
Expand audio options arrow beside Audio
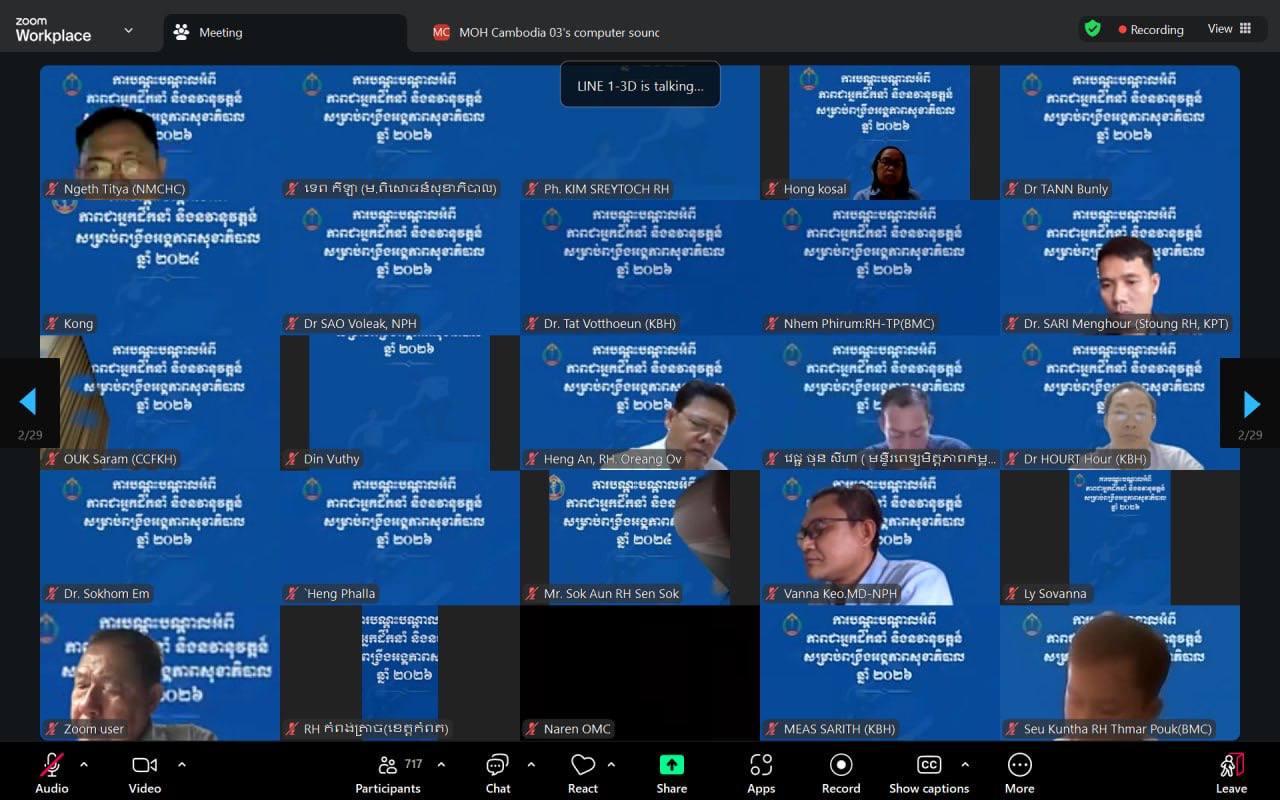84,765
